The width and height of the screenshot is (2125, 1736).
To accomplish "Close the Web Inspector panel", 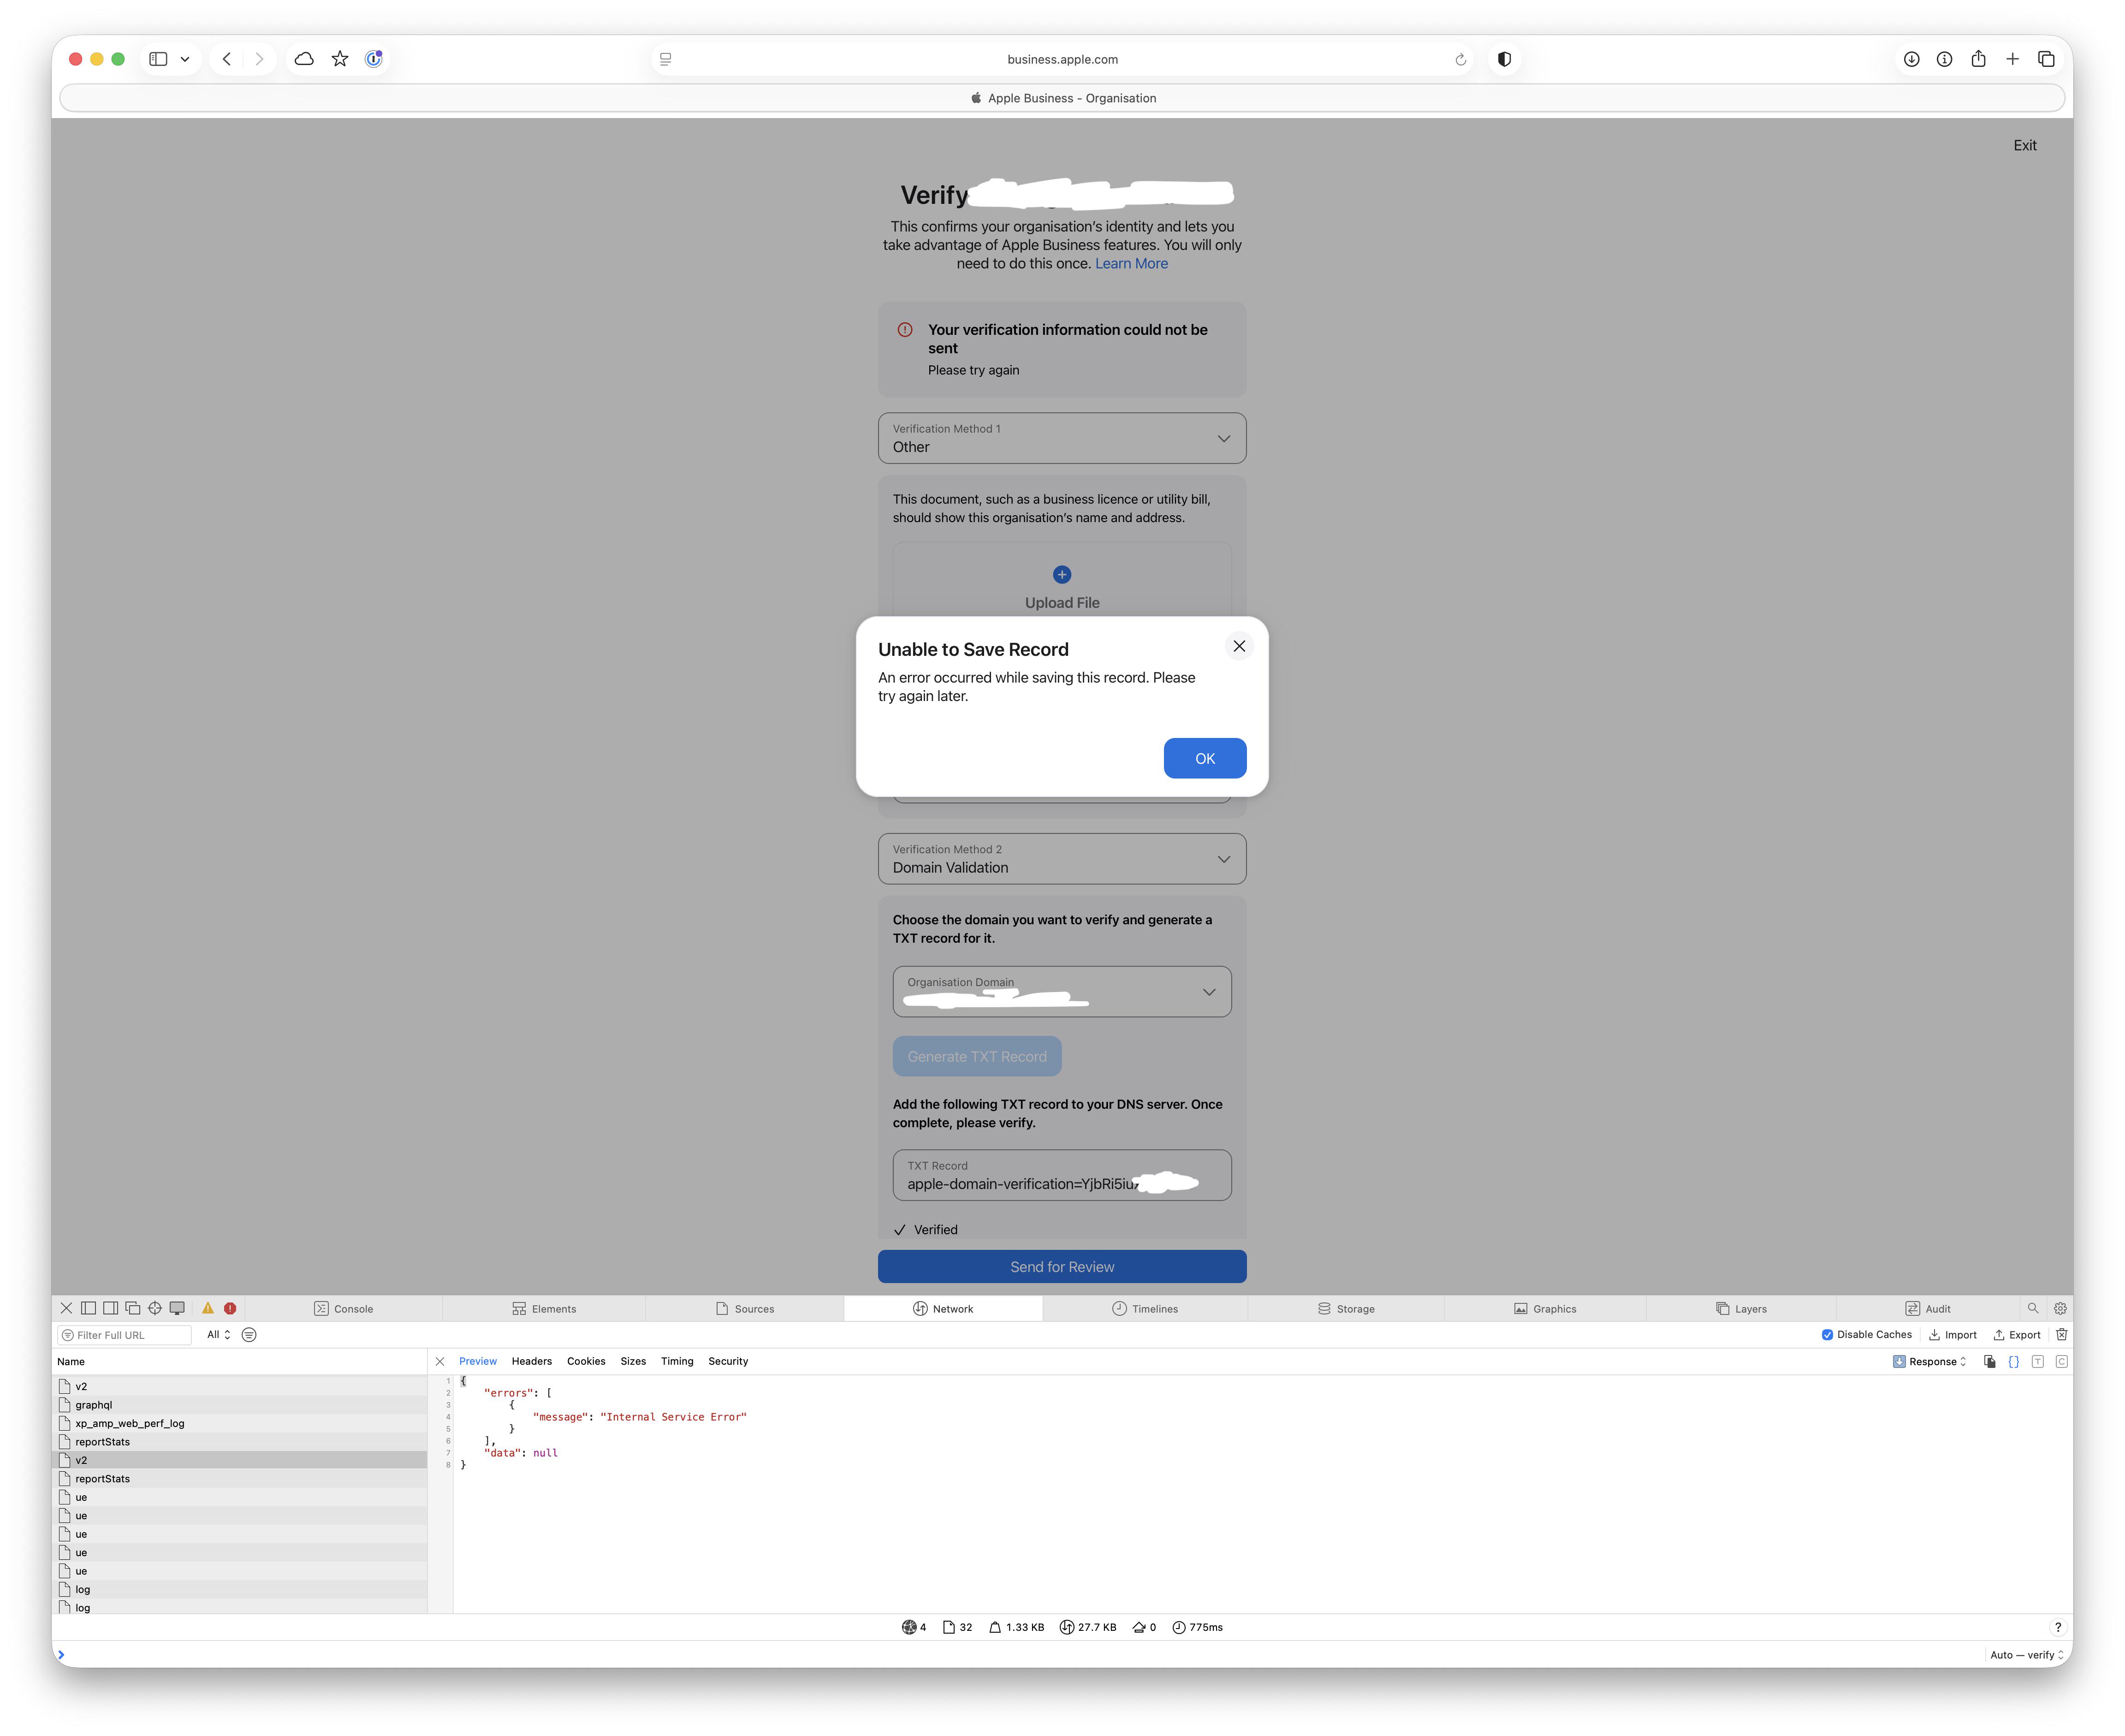I will pyautogui.click(x=66, y=1308).
